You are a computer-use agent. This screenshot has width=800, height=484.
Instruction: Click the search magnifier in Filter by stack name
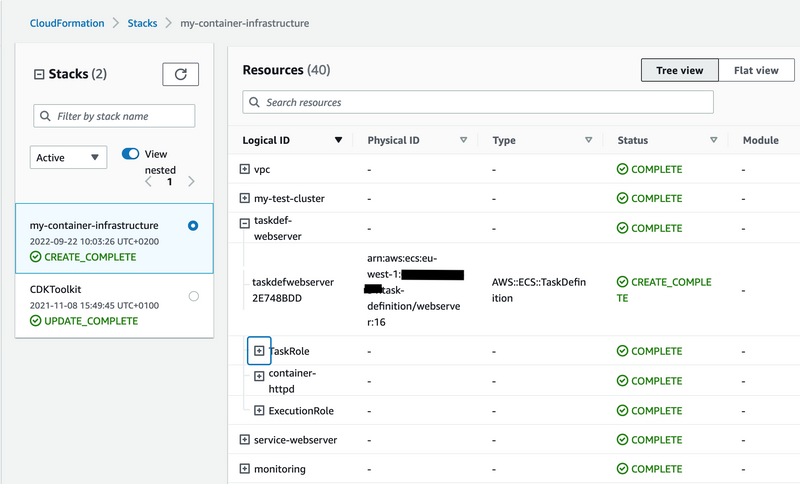tap(45, 116)
